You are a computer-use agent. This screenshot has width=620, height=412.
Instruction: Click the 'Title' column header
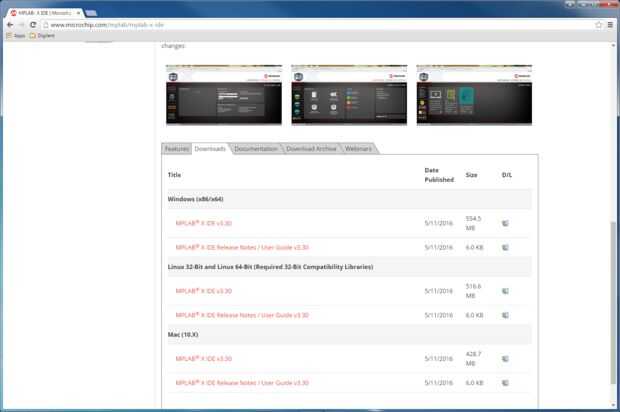tap(174, 175)
